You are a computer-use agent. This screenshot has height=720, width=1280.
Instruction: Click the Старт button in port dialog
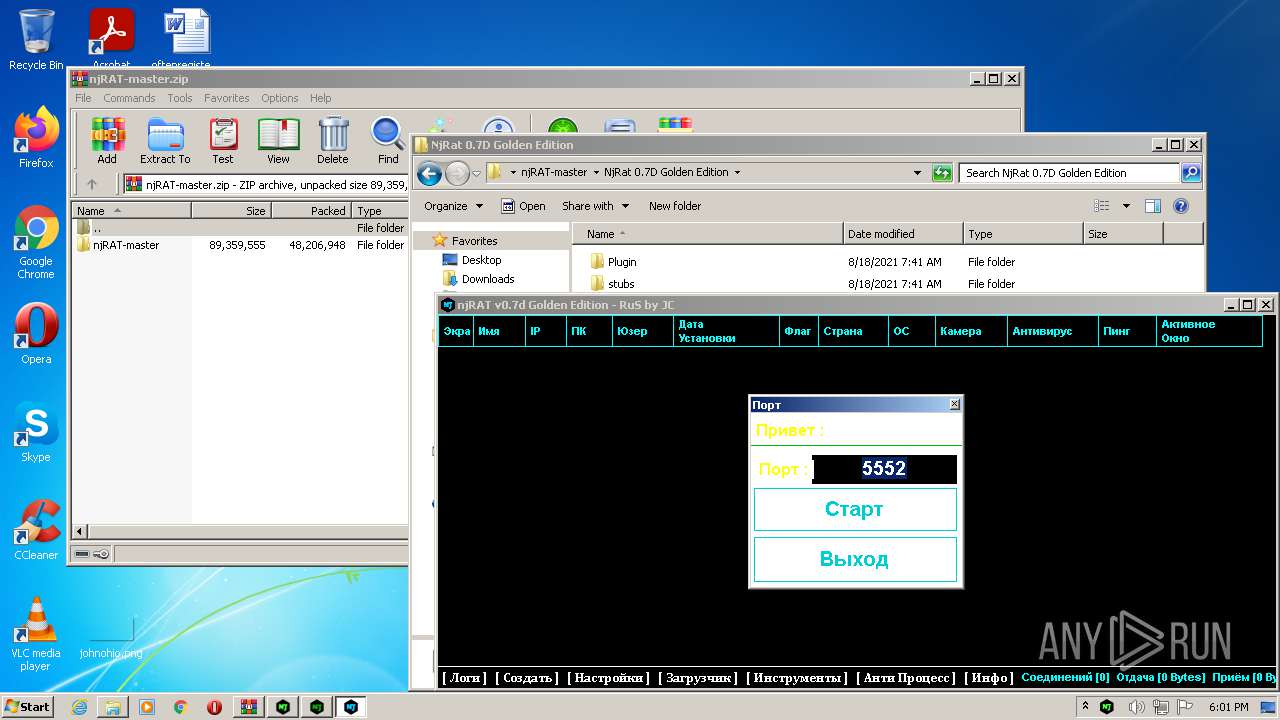pos(855,509)
